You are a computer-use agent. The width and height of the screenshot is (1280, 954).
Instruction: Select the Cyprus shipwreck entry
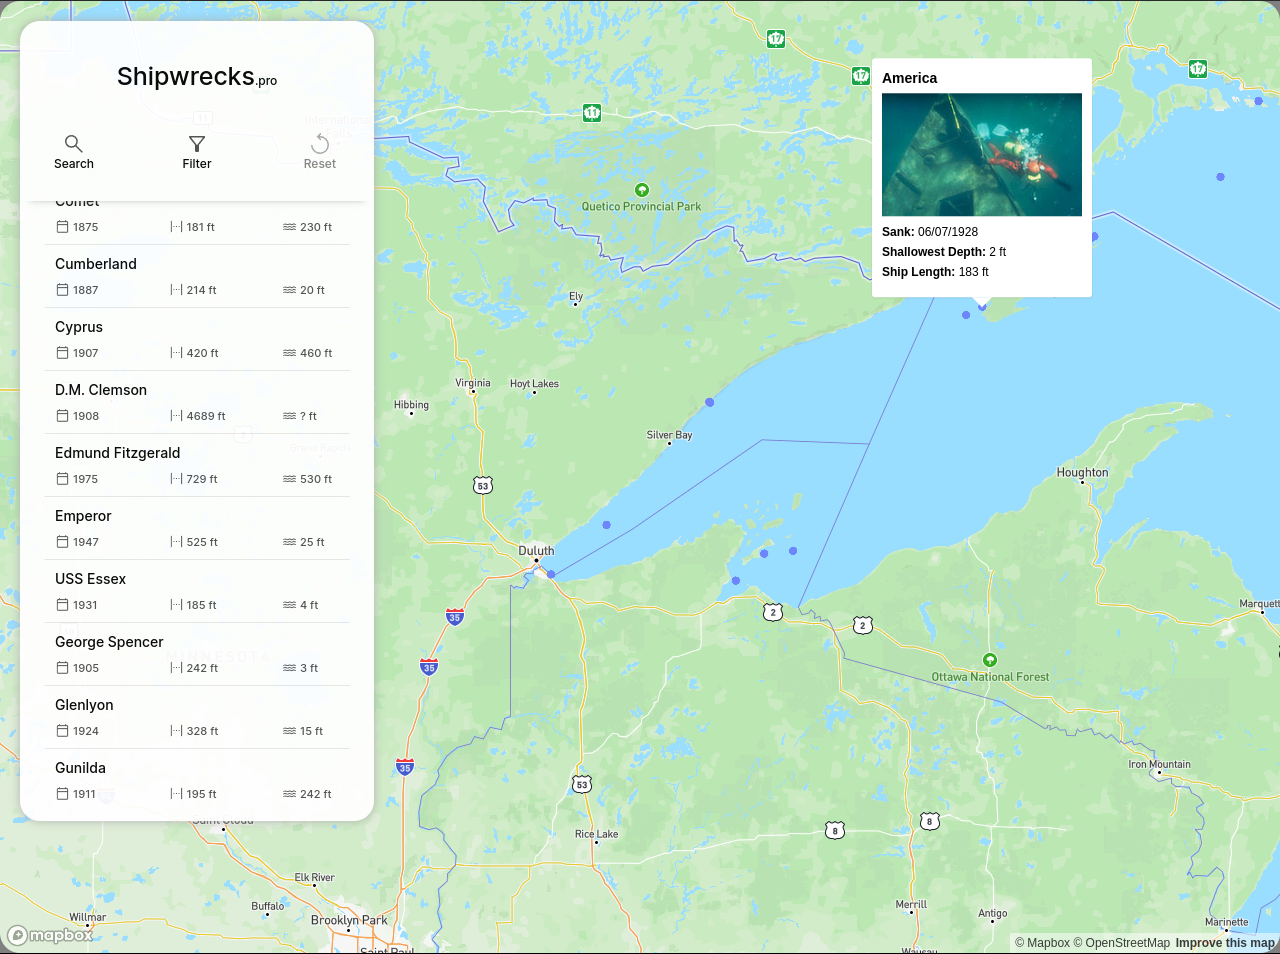[197, 339]
